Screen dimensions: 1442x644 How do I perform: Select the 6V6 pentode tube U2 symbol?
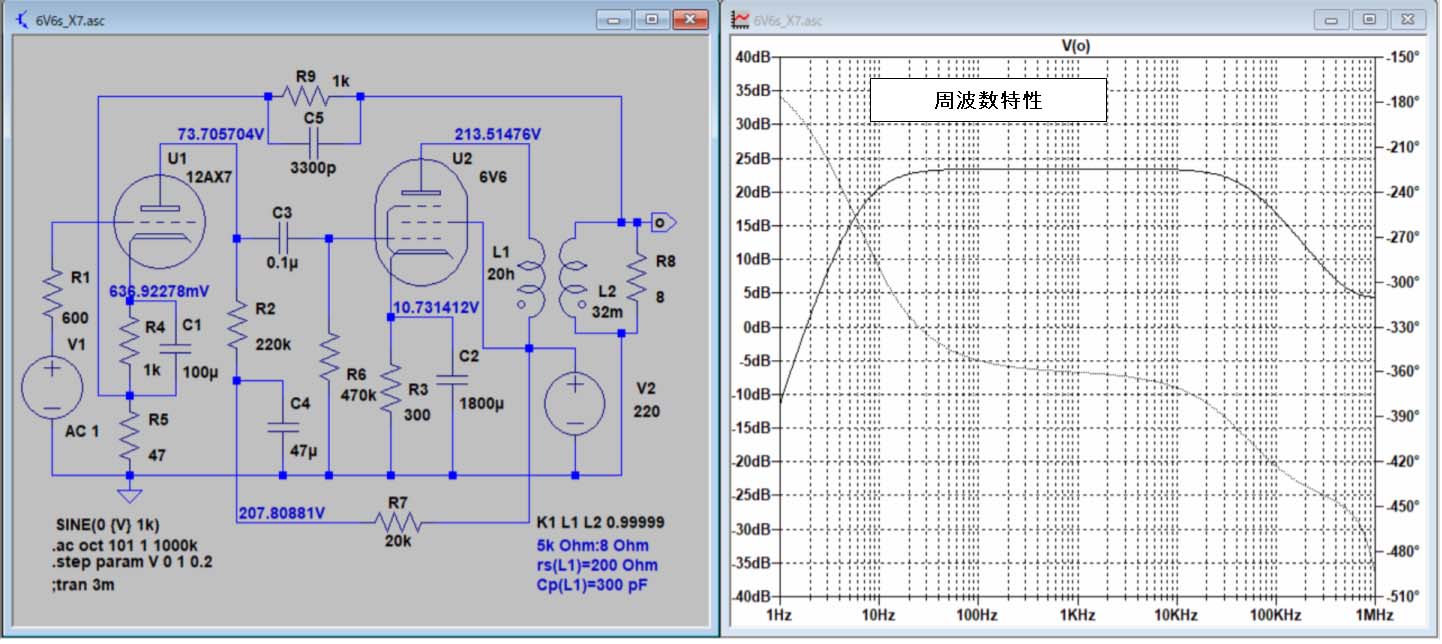(x=421, y=222)
